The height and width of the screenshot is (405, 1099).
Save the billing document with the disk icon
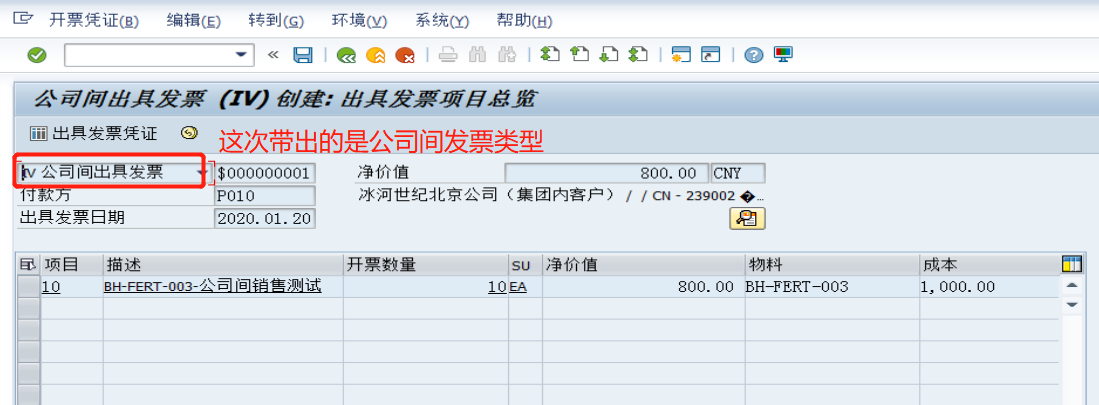[303, 55]
